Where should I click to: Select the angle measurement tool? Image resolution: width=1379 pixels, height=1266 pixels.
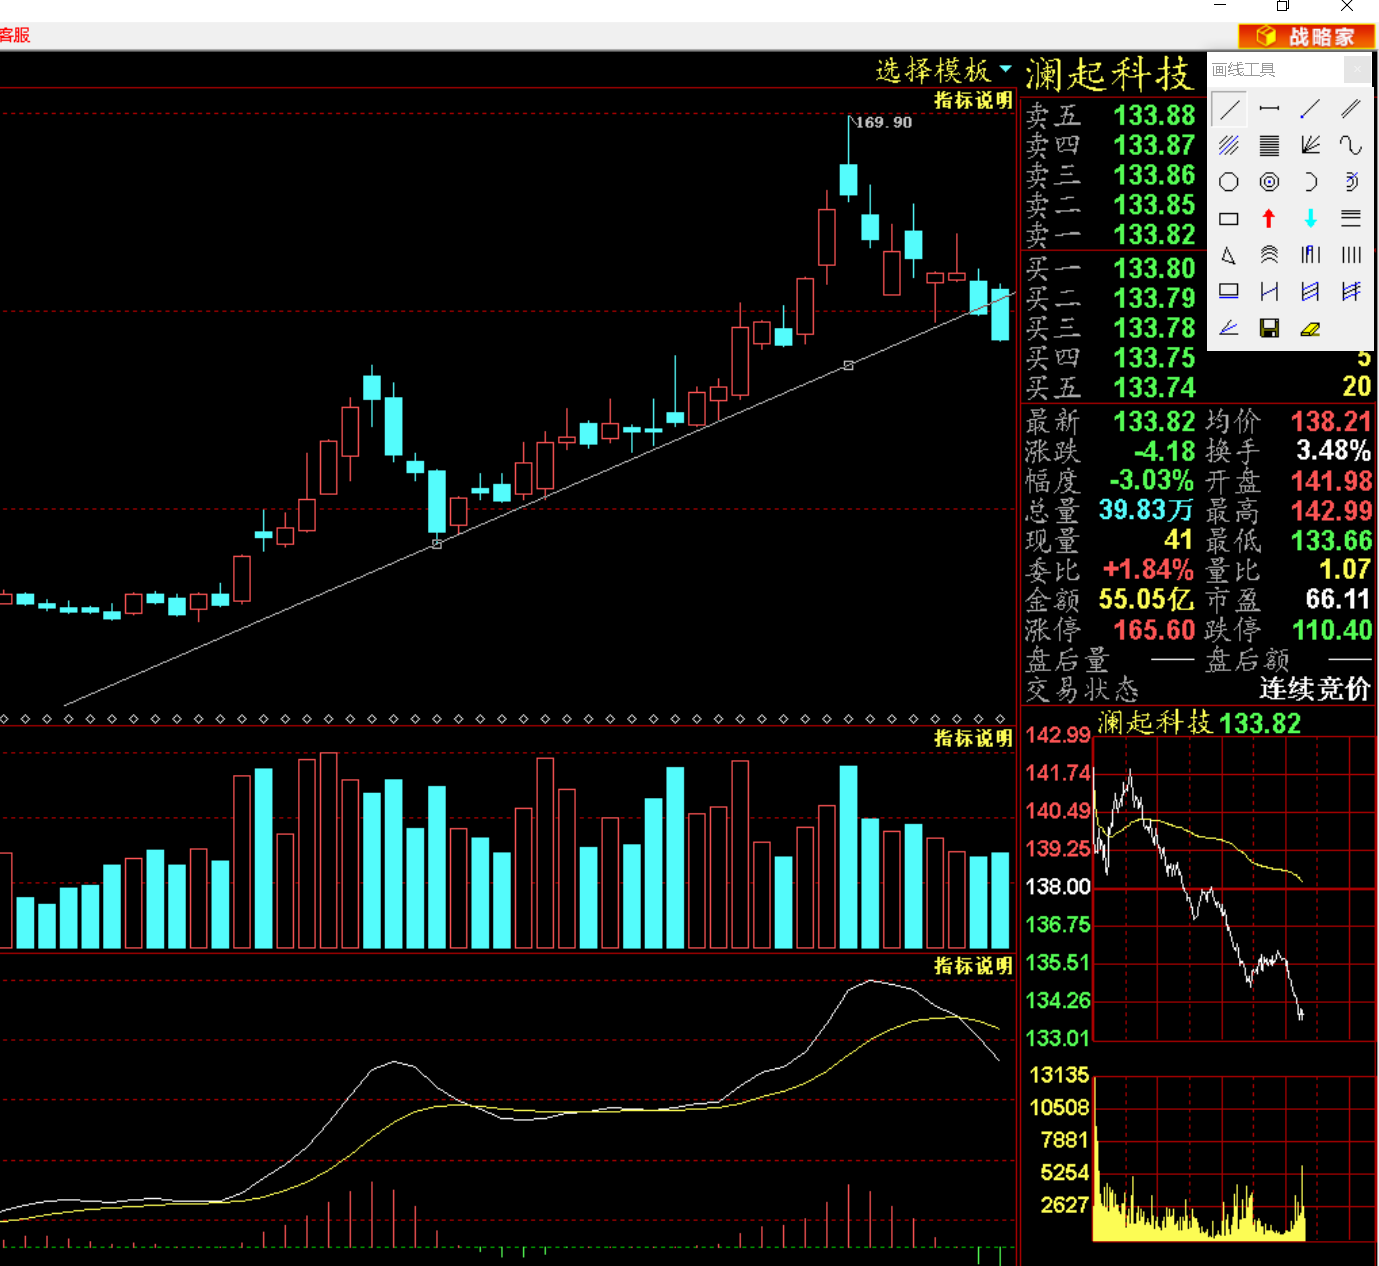[1229, 328]
